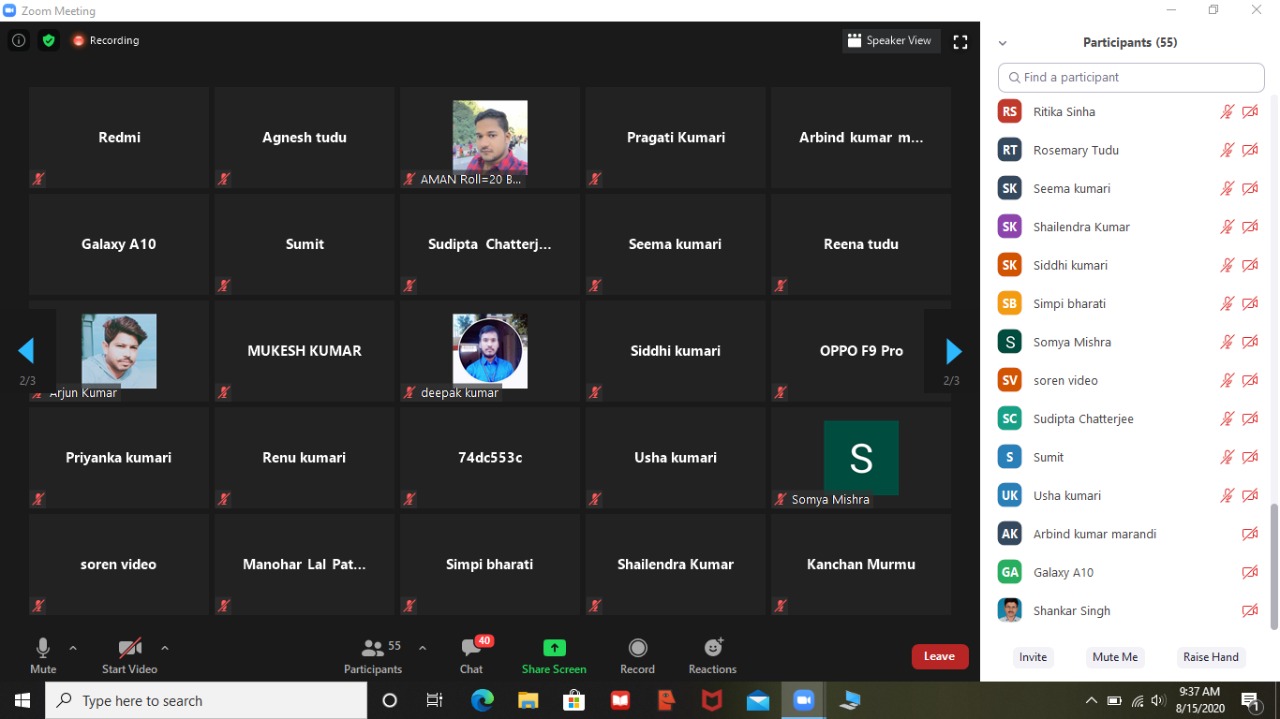Screen dimensions: 1280x719
Task: Open the meeting information icon
Action: pyautogui.click(x=18, y=41)
